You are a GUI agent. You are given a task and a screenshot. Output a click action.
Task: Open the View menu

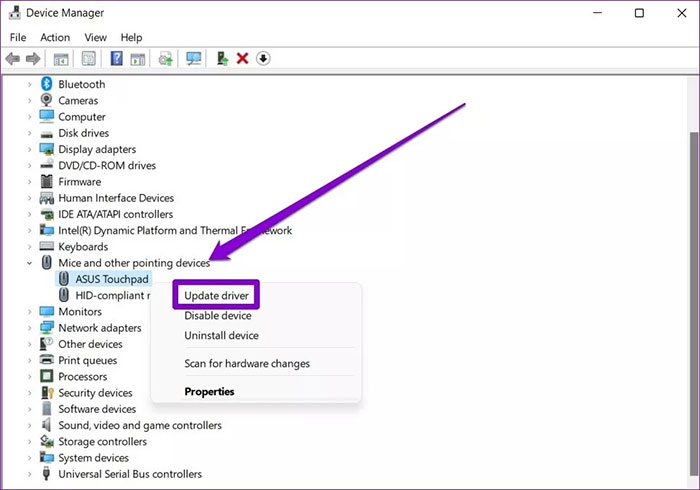(96, 37)
